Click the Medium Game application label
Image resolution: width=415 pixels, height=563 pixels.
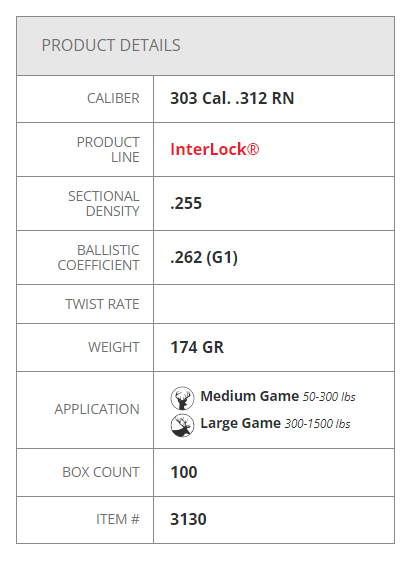pos(250,396)
